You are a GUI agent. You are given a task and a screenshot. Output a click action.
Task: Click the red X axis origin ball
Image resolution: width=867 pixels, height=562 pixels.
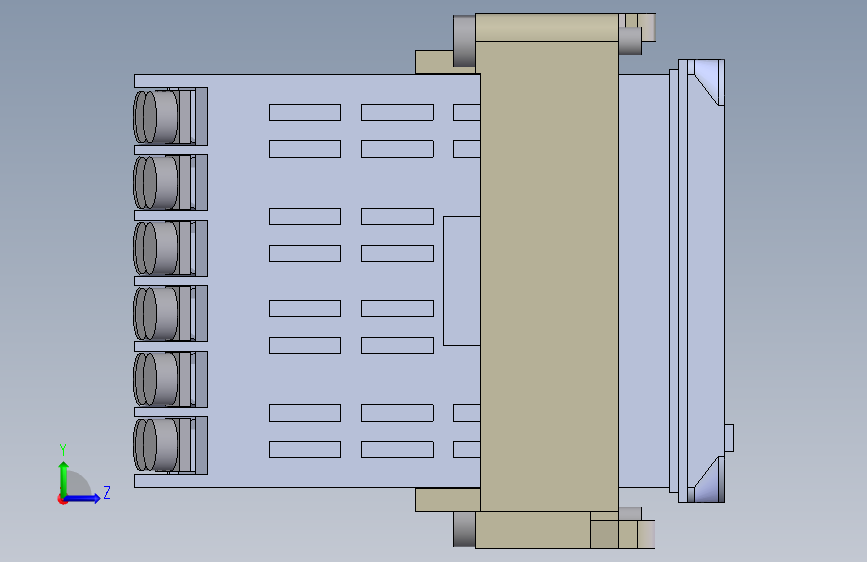62,499
